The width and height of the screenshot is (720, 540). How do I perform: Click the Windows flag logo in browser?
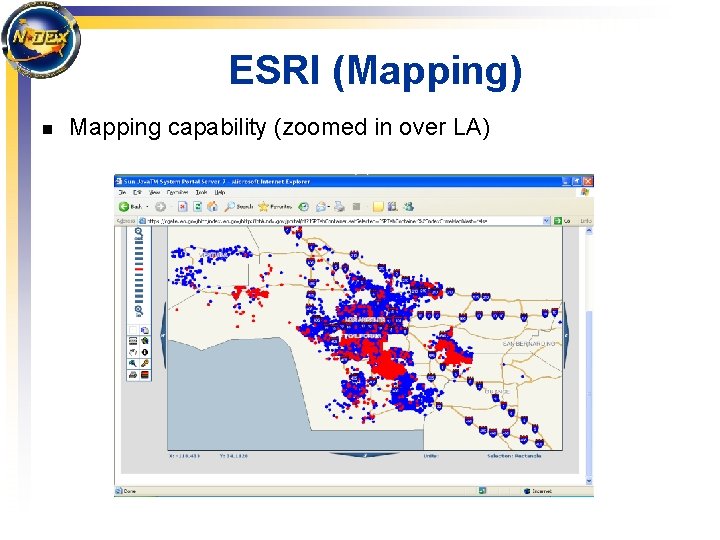[x=585, y=192]
